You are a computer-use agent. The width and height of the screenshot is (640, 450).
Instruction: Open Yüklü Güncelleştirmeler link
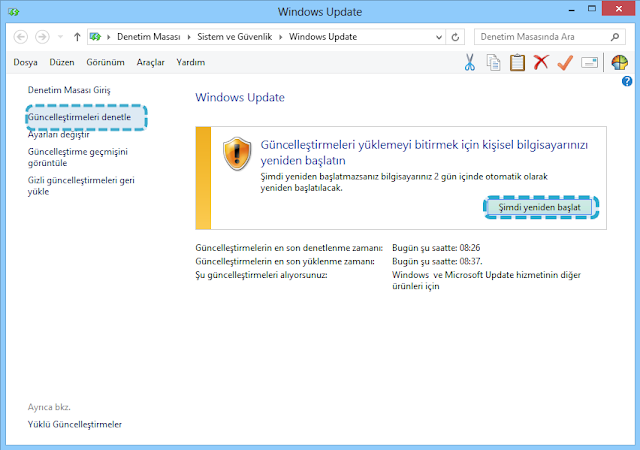pyautogui.click(x=75, y=424)
